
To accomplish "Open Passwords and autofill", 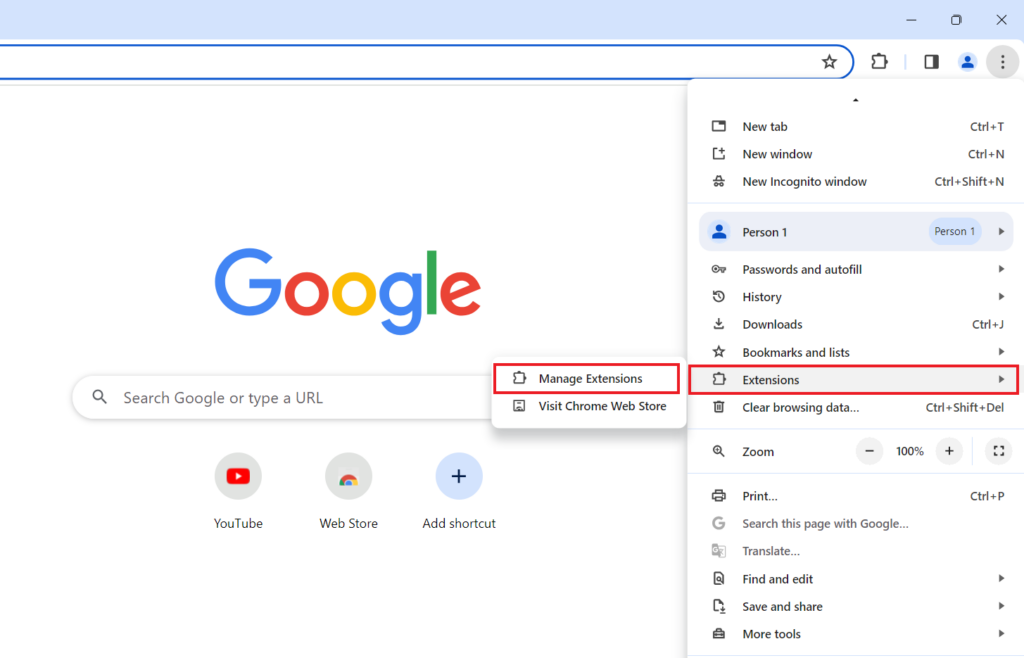I will click(856, 269).
